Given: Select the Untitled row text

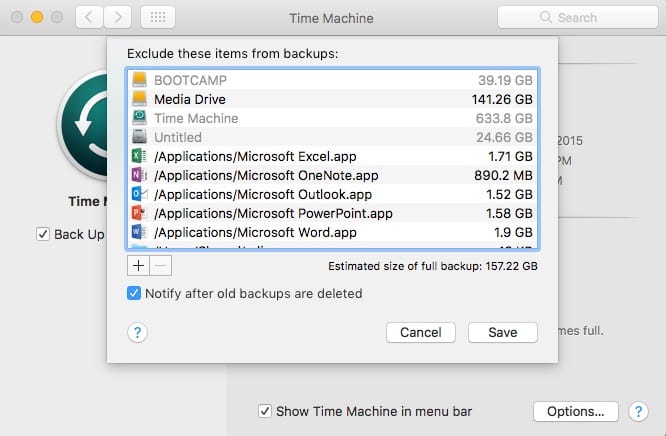Looking at the screenshot, I should pyautogui.click(x=178, y=137).
